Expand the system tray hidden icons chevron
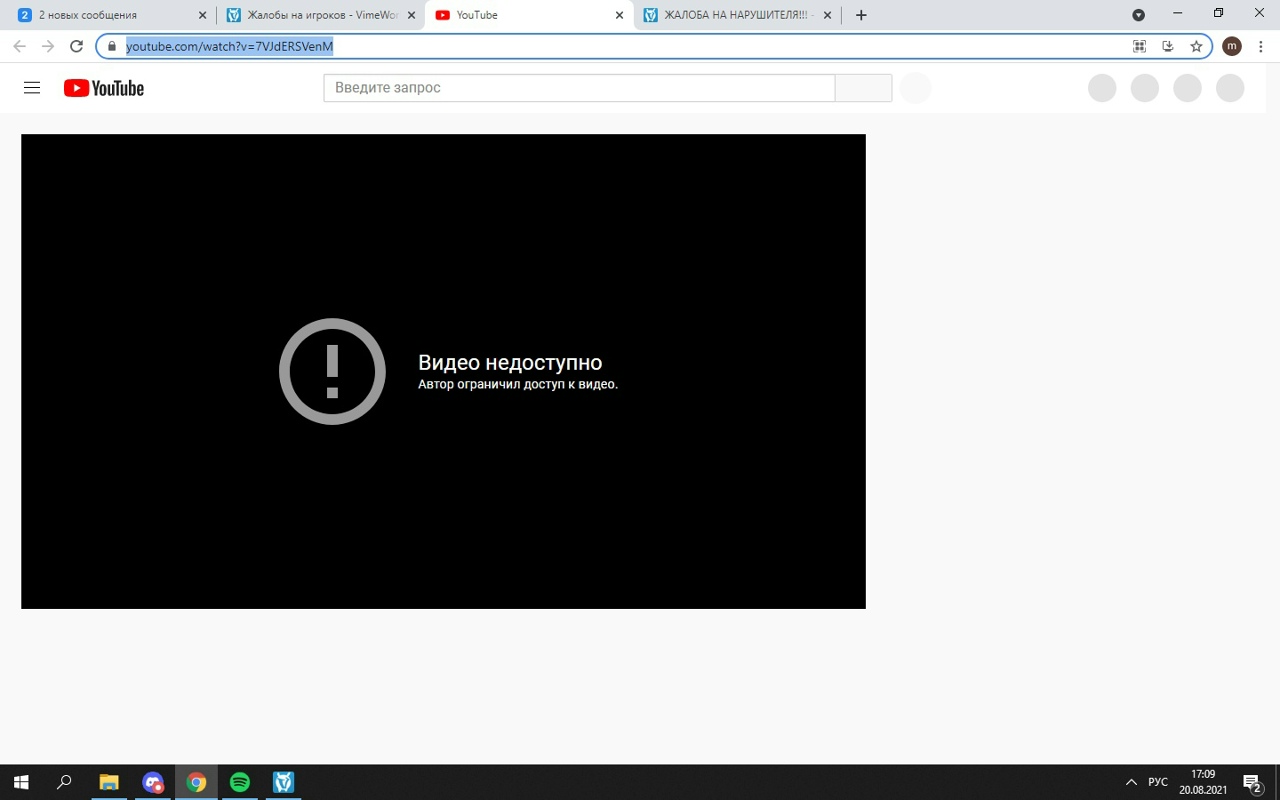 click(x=1131, y=782)
